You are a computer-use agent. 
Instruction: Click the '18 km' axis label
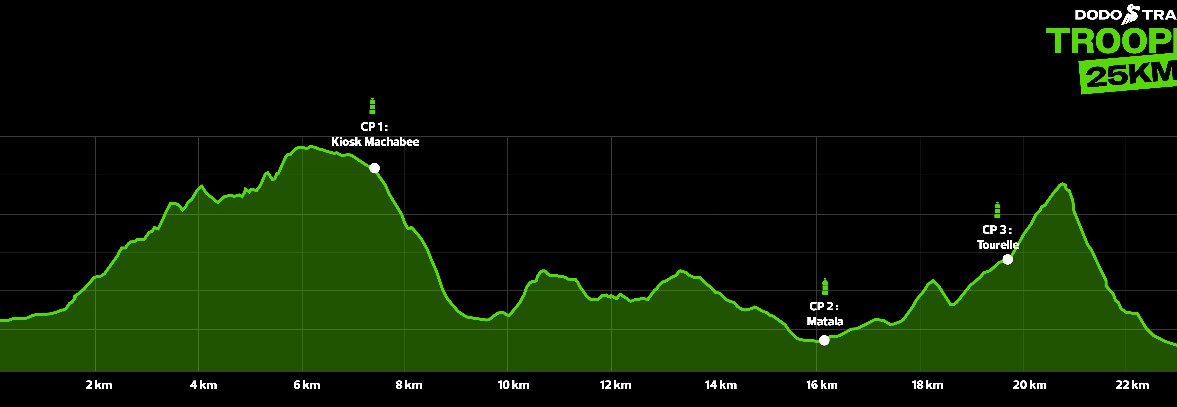pyautogui.click(x=927, y=385)
